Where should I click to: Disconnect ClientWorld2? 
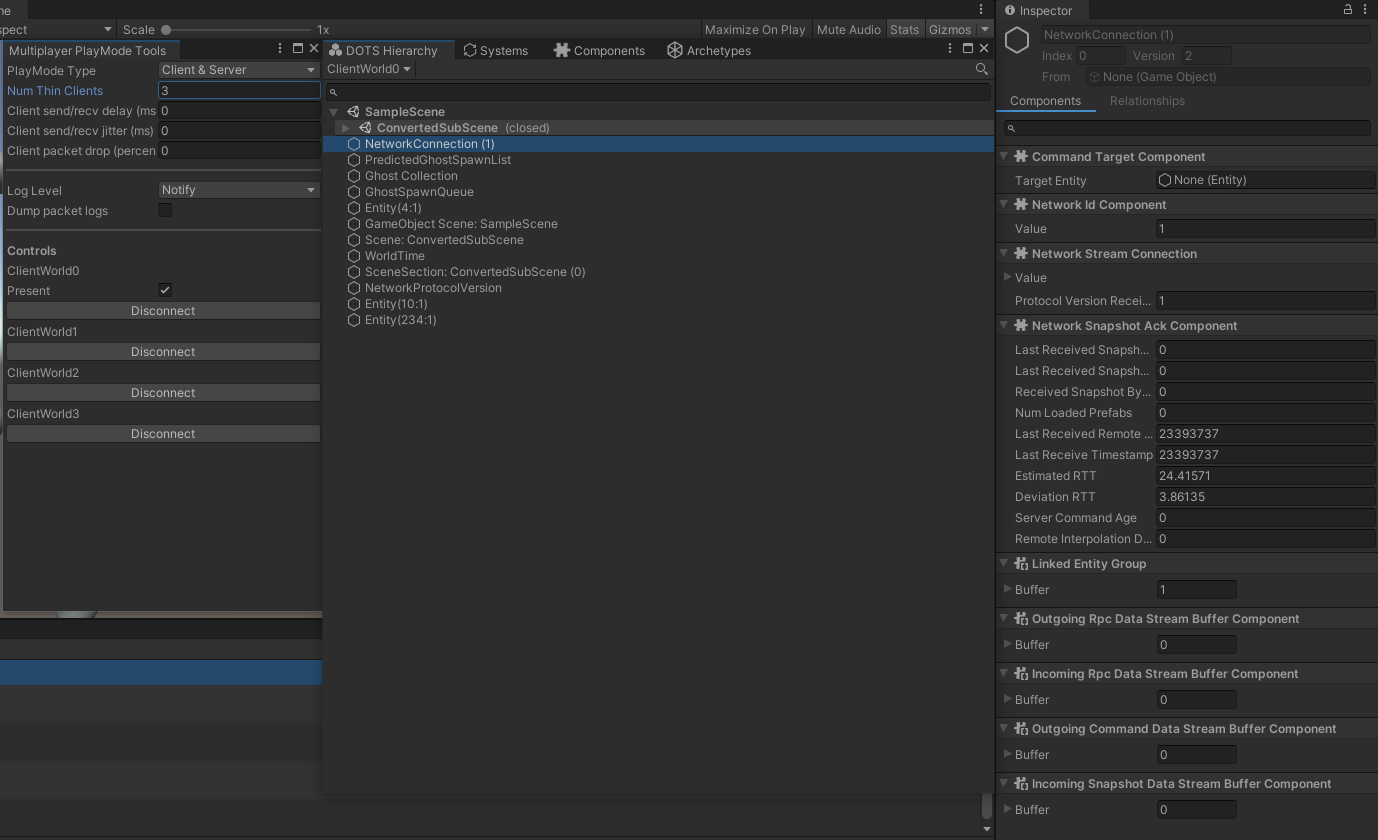click(x=163, y=393)
